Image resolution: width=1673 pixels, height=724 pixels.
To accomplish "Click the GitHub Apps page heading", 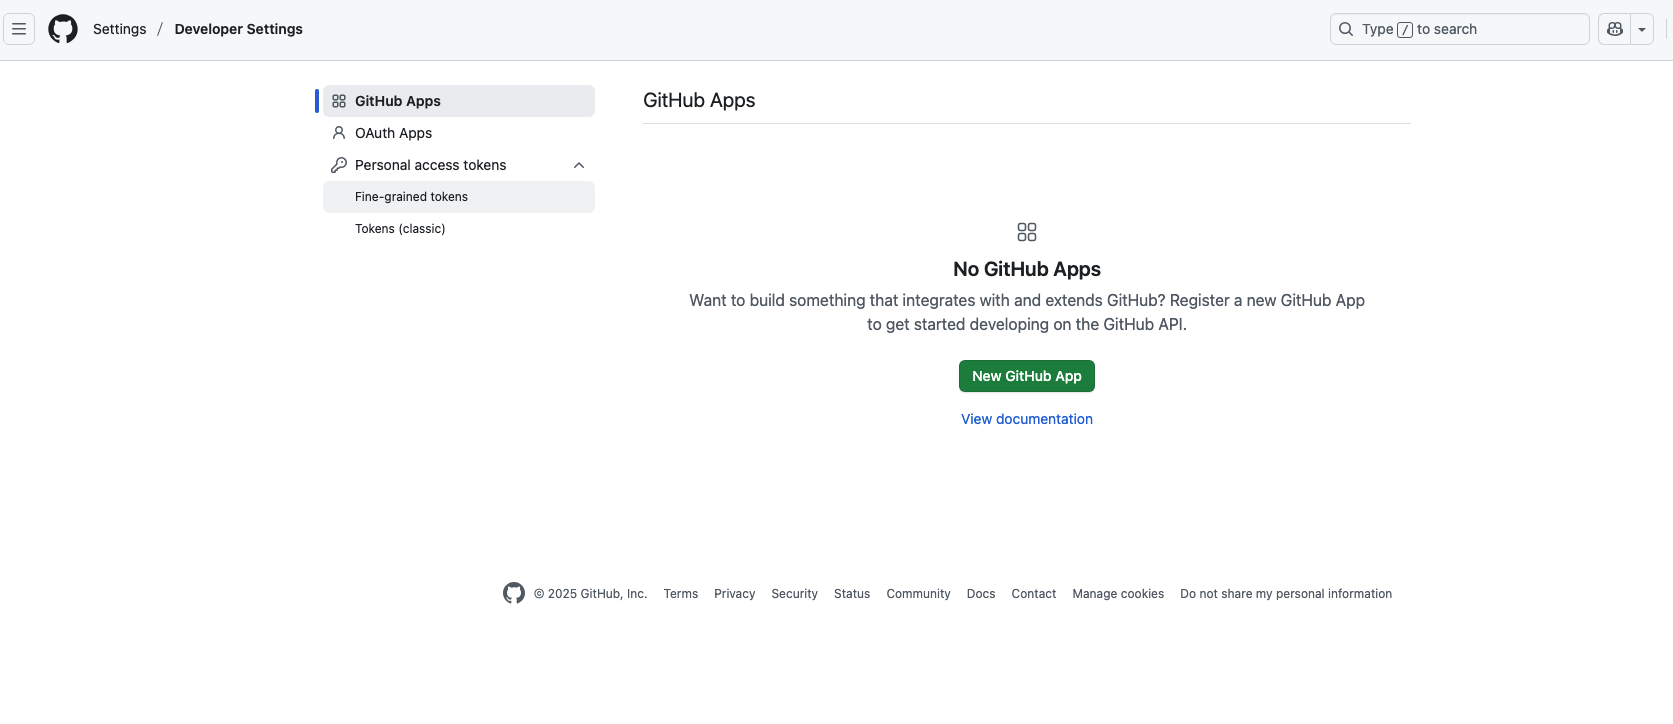I will (x=699, y=100).
